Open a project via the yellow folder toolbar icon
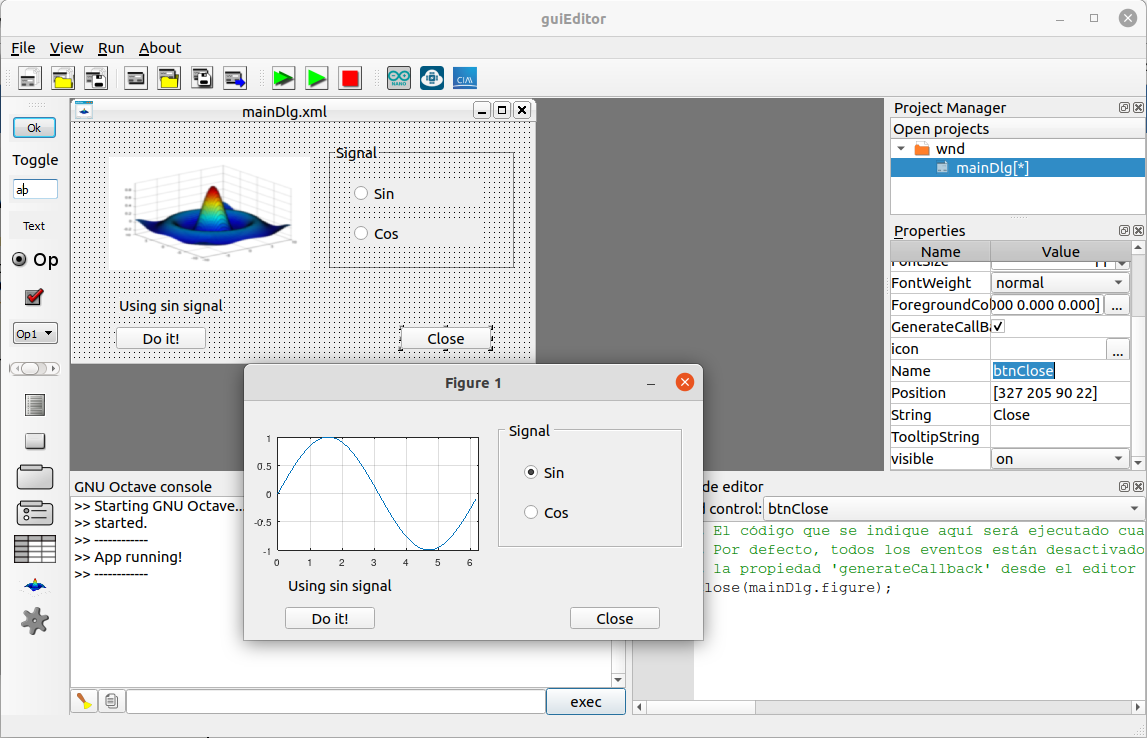Image resolution: width=1147 pixels, height=738 pixels. pos(61,78)
